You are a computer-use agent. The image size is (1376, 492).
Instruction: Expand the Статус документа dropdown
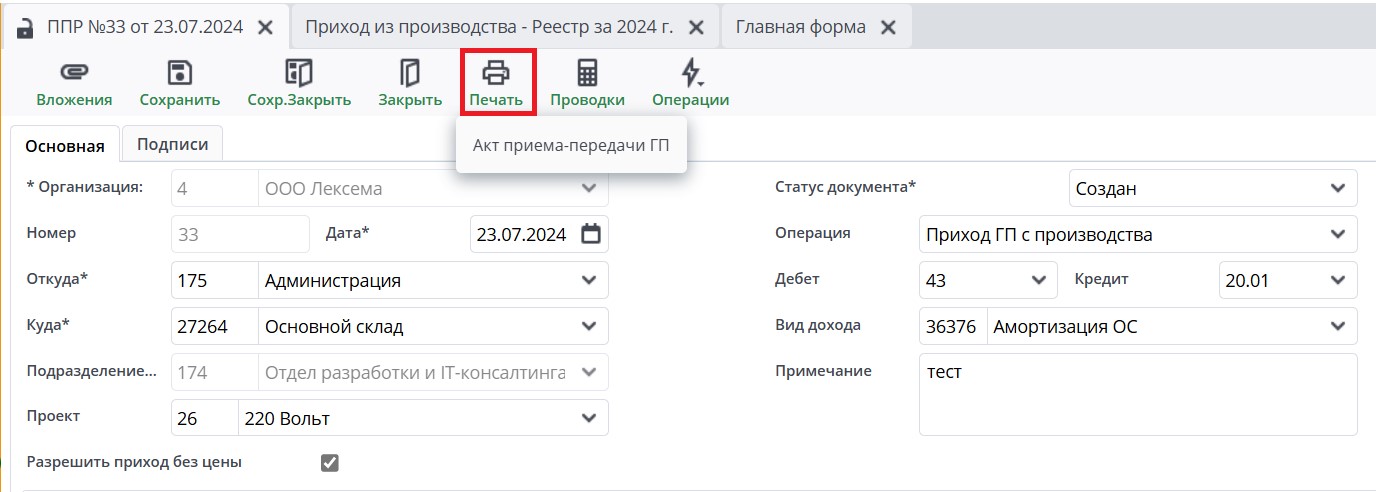(1338, 188)
